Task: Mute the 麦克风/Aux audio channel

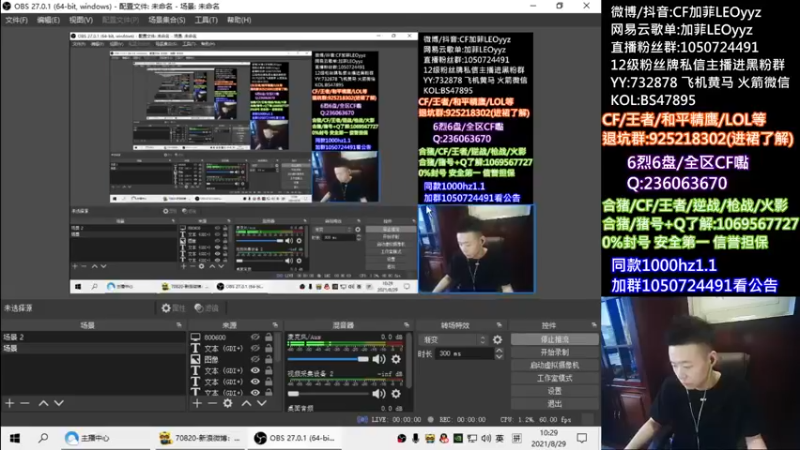Action: 379,359
